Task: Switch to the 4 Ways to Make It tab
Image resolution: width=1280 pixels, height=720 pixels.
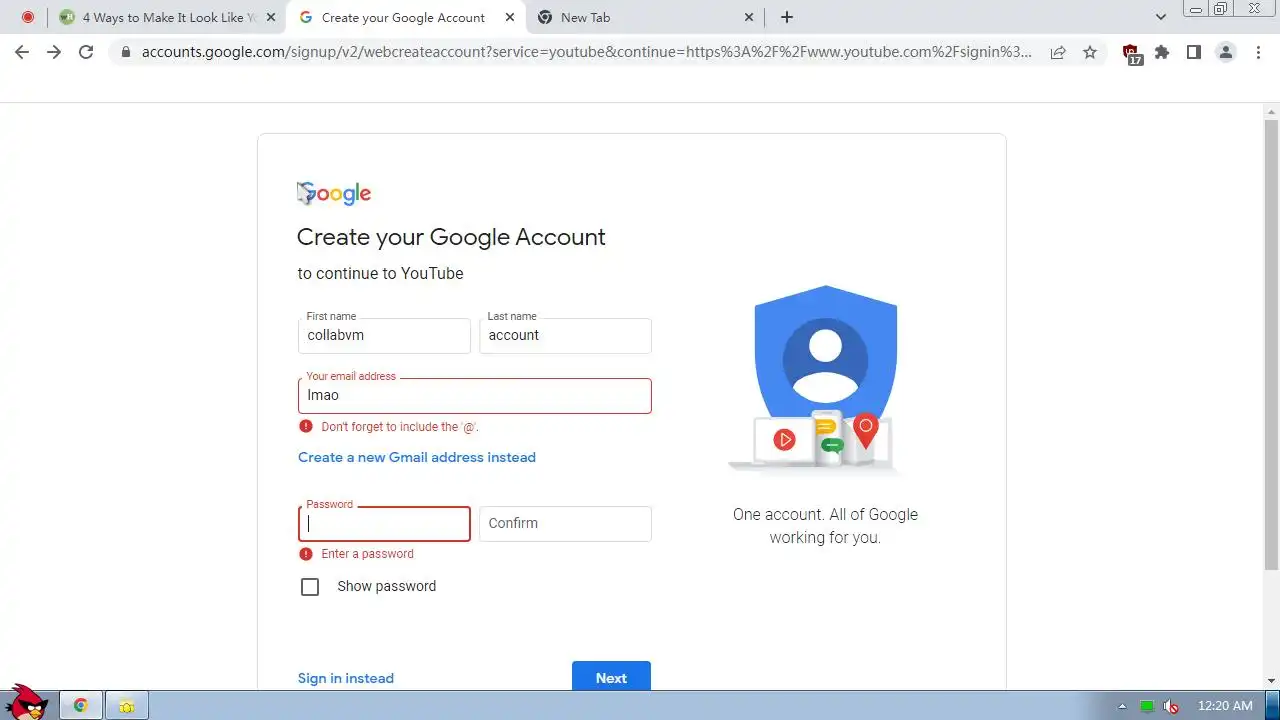Action: click(165, 17)
